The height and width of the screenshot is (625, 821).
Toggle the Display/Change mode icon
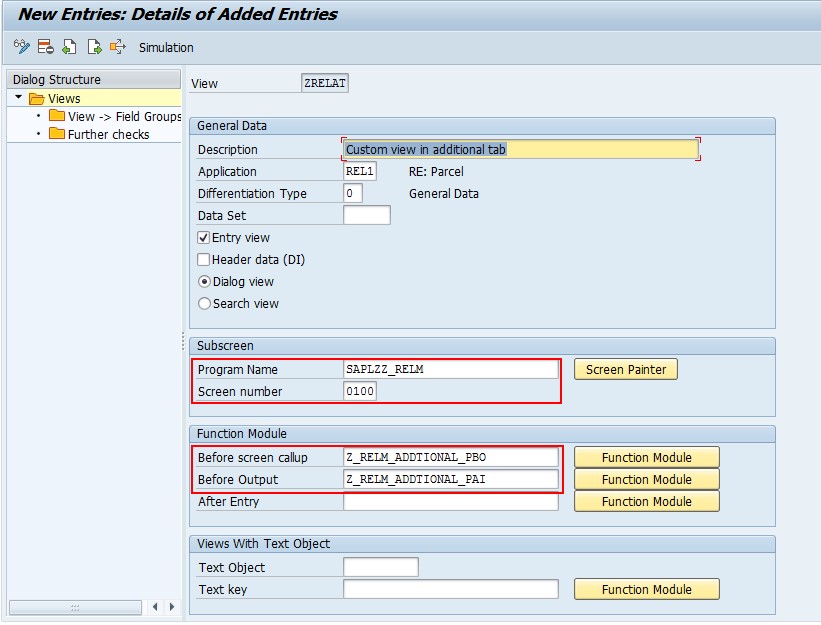(x=19, y=47)
